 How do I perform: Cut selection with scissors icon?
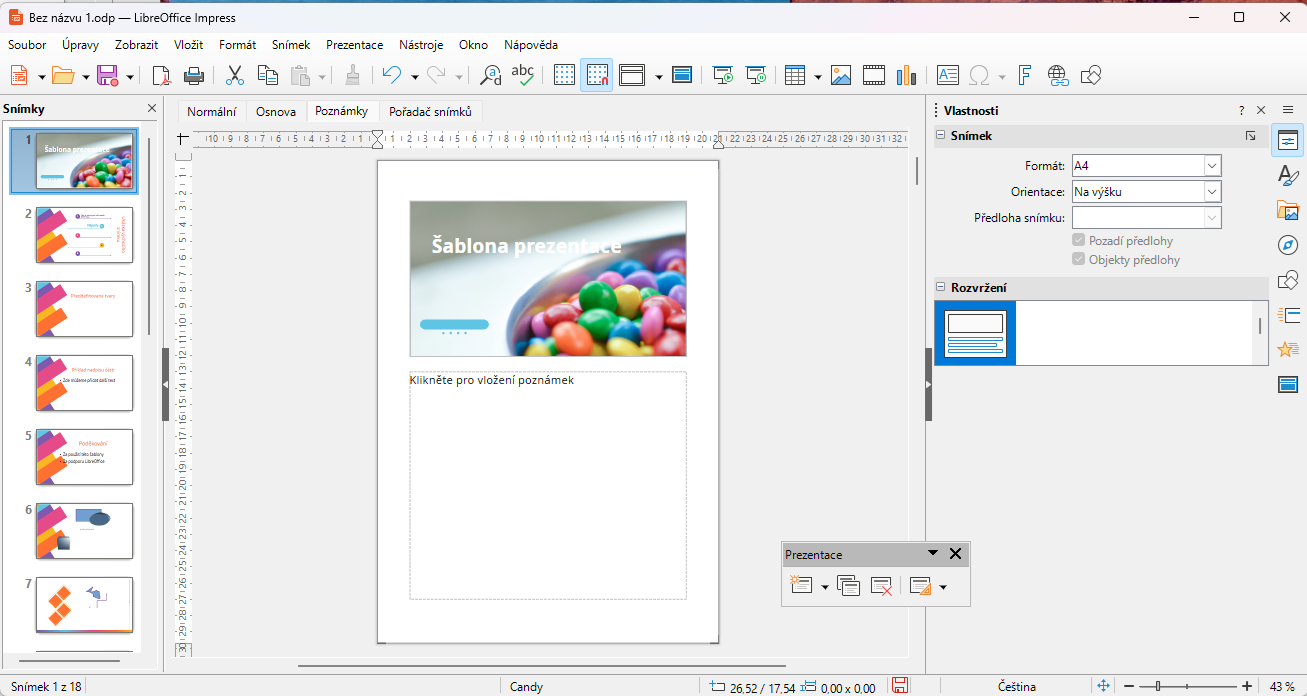point(235,75)
